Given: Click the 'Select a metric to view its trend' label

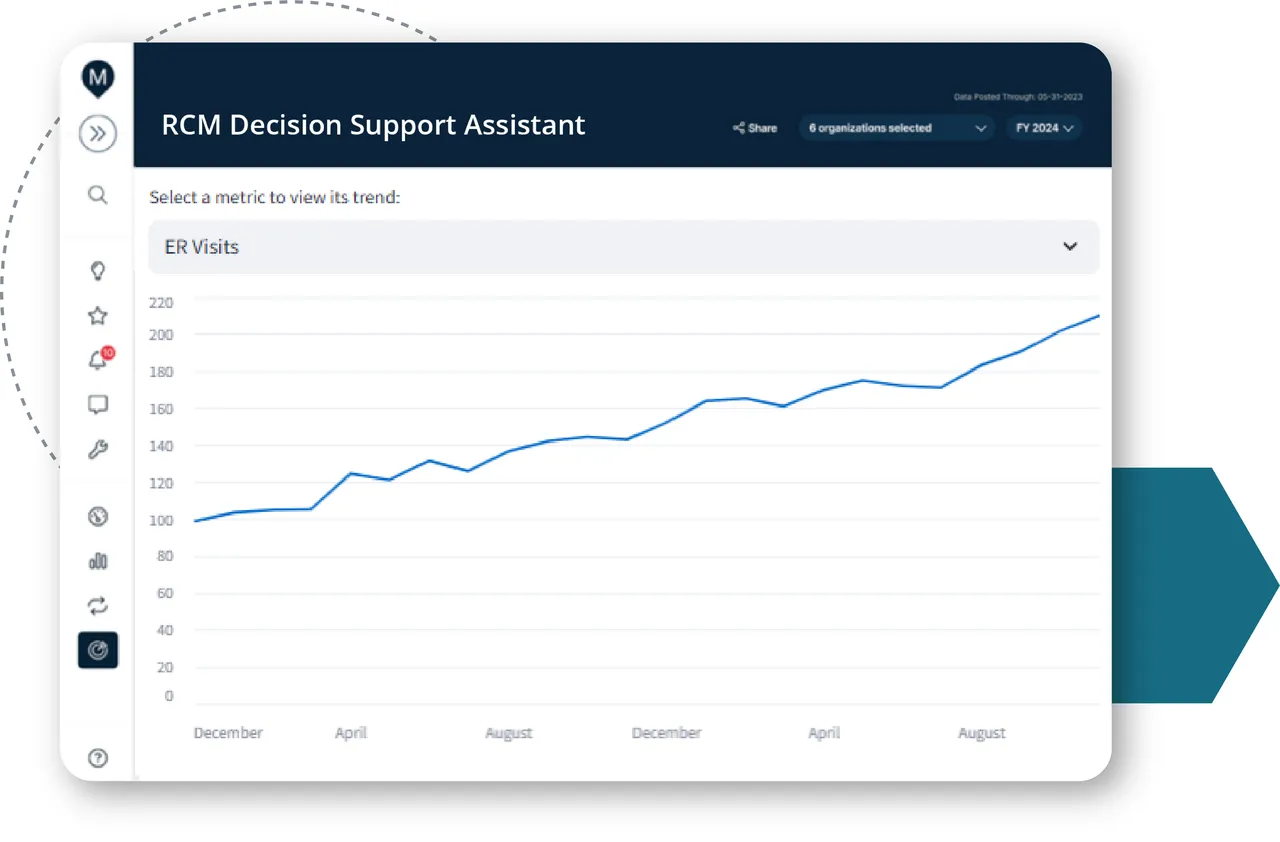Looking at the screenshot, I should (275, 198).
